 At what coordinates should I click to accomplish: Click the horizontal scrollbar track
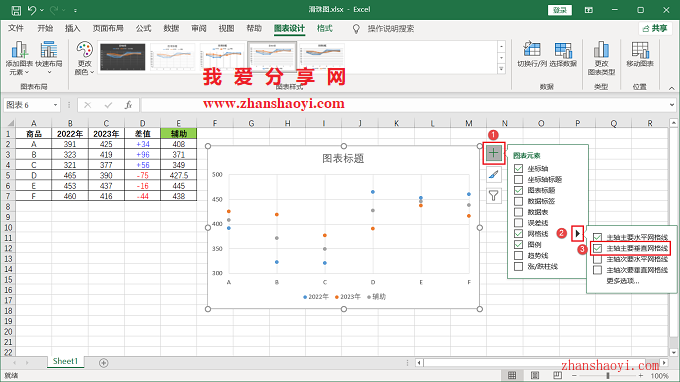click(x=541, y=362)
